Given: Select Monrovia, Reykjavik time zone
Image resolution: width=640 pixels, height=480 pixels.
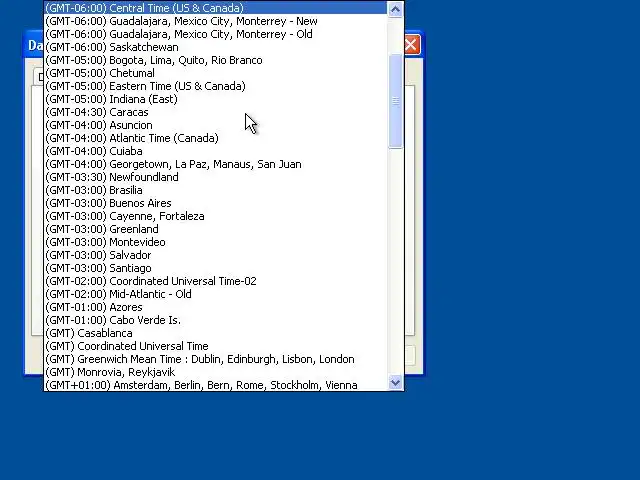Looking at the screenshot, I should pos(216,372).
